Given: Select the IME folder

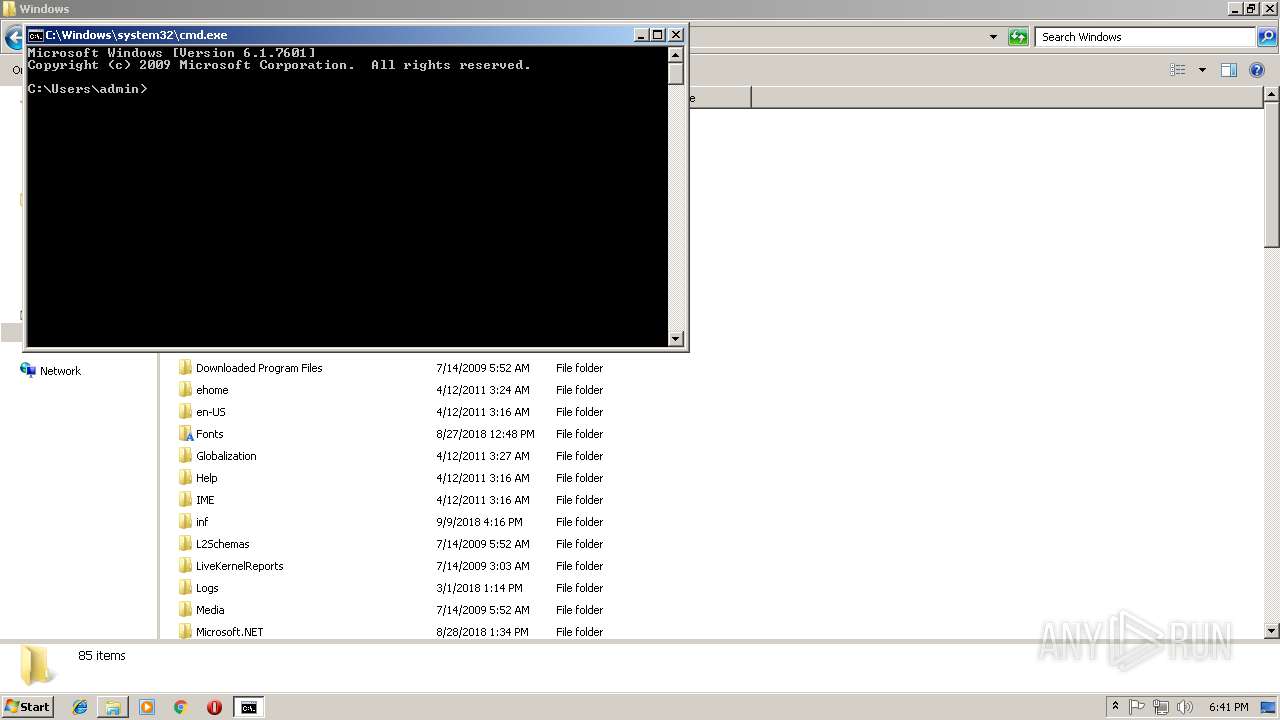Looking at the screenshot, I should coord(205,500).
